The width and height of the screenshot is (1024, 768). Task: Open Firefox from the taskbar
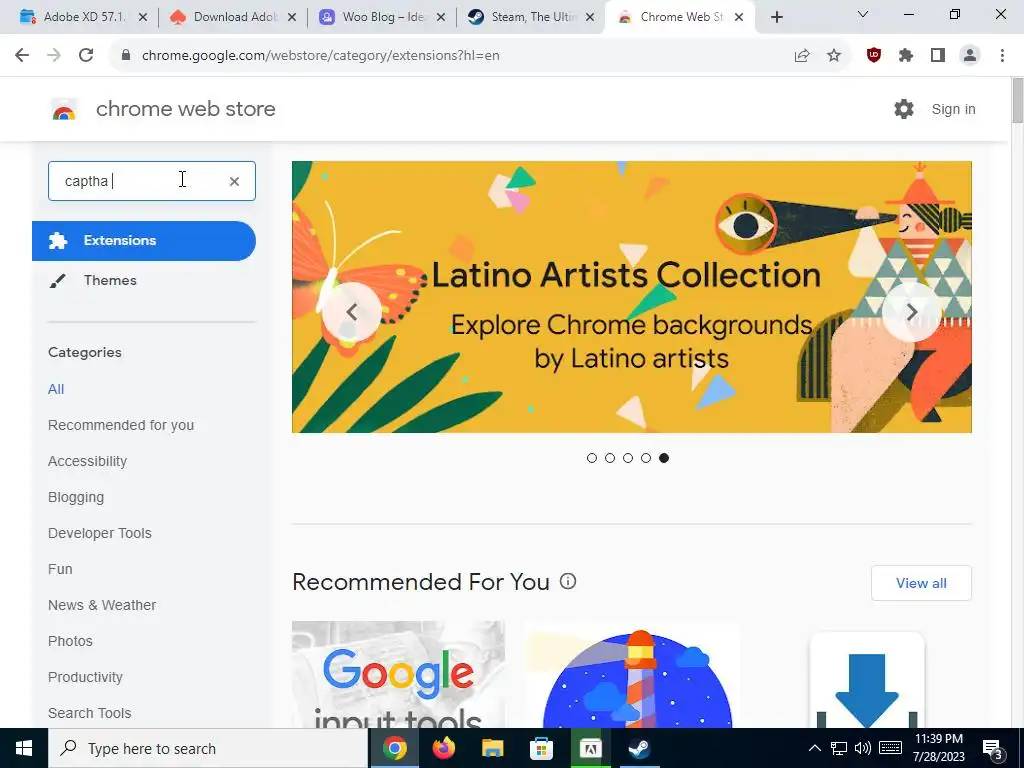(x=443, y=748)
